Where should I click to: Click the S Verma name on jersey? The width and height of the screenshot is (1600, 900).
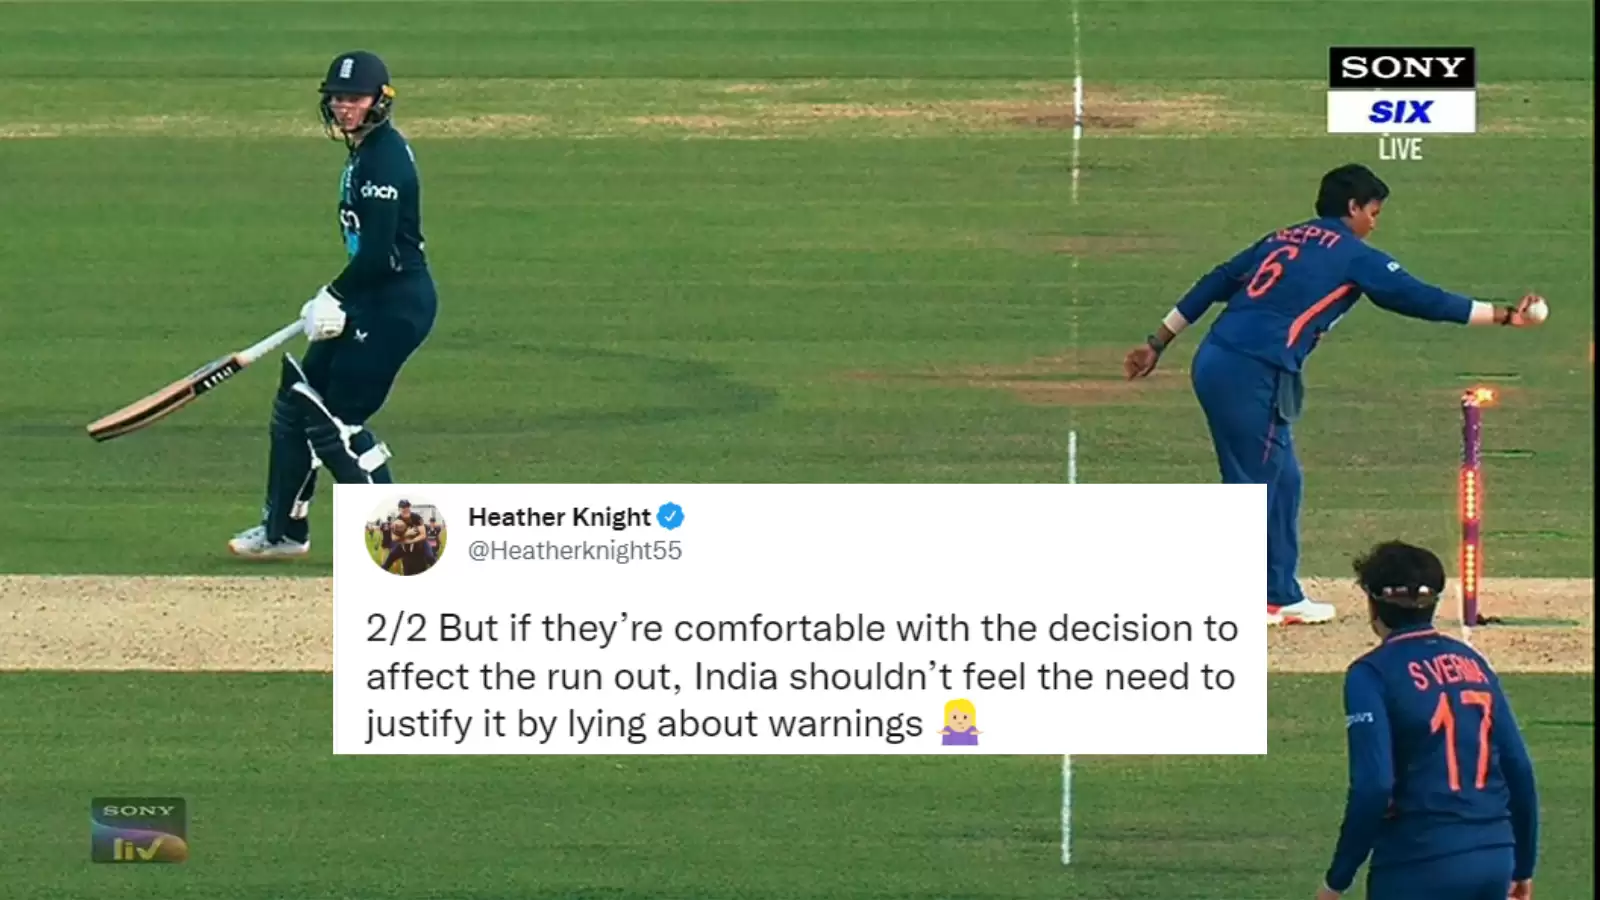pos(1448,668)
